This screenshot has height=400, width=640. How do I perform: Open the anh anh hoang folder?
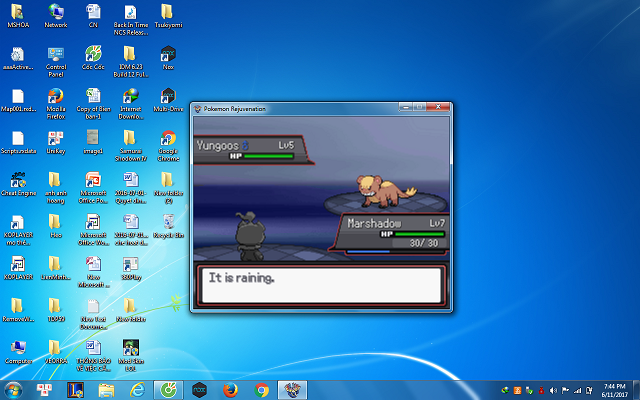click(56, 188)
